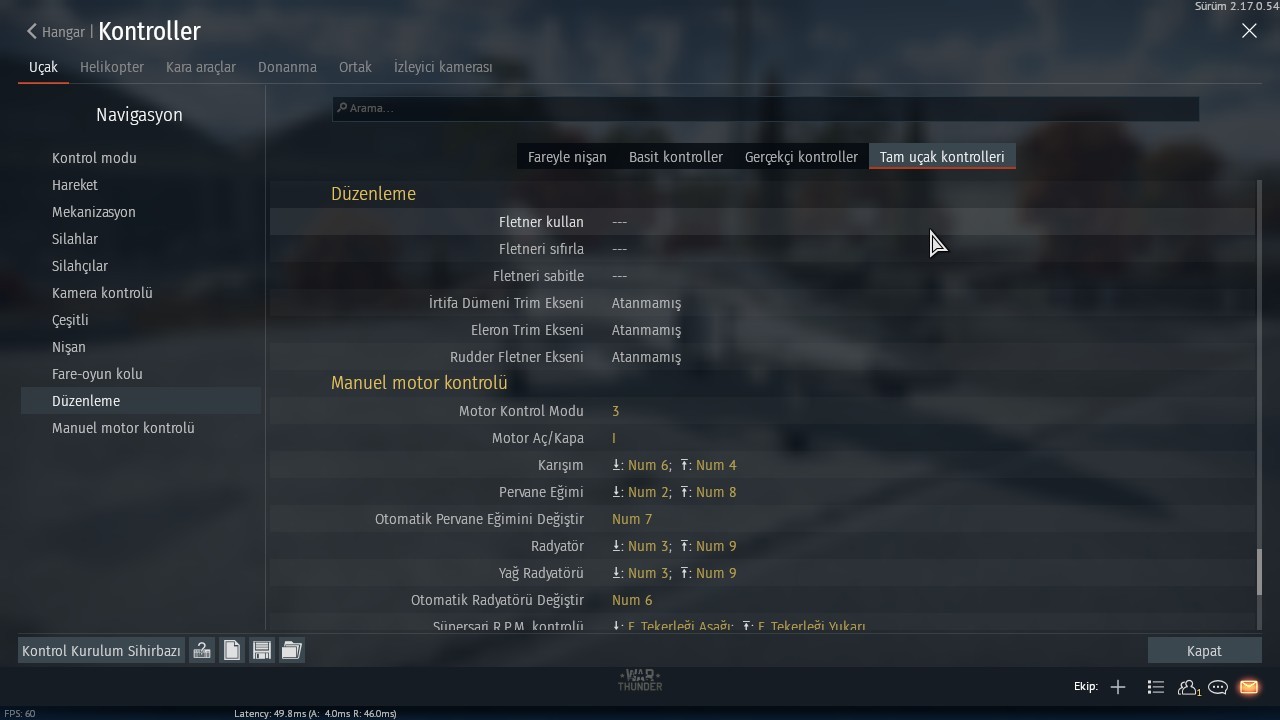
Task: Open the list icon beside Ekip
Action: pos(1156,687)
